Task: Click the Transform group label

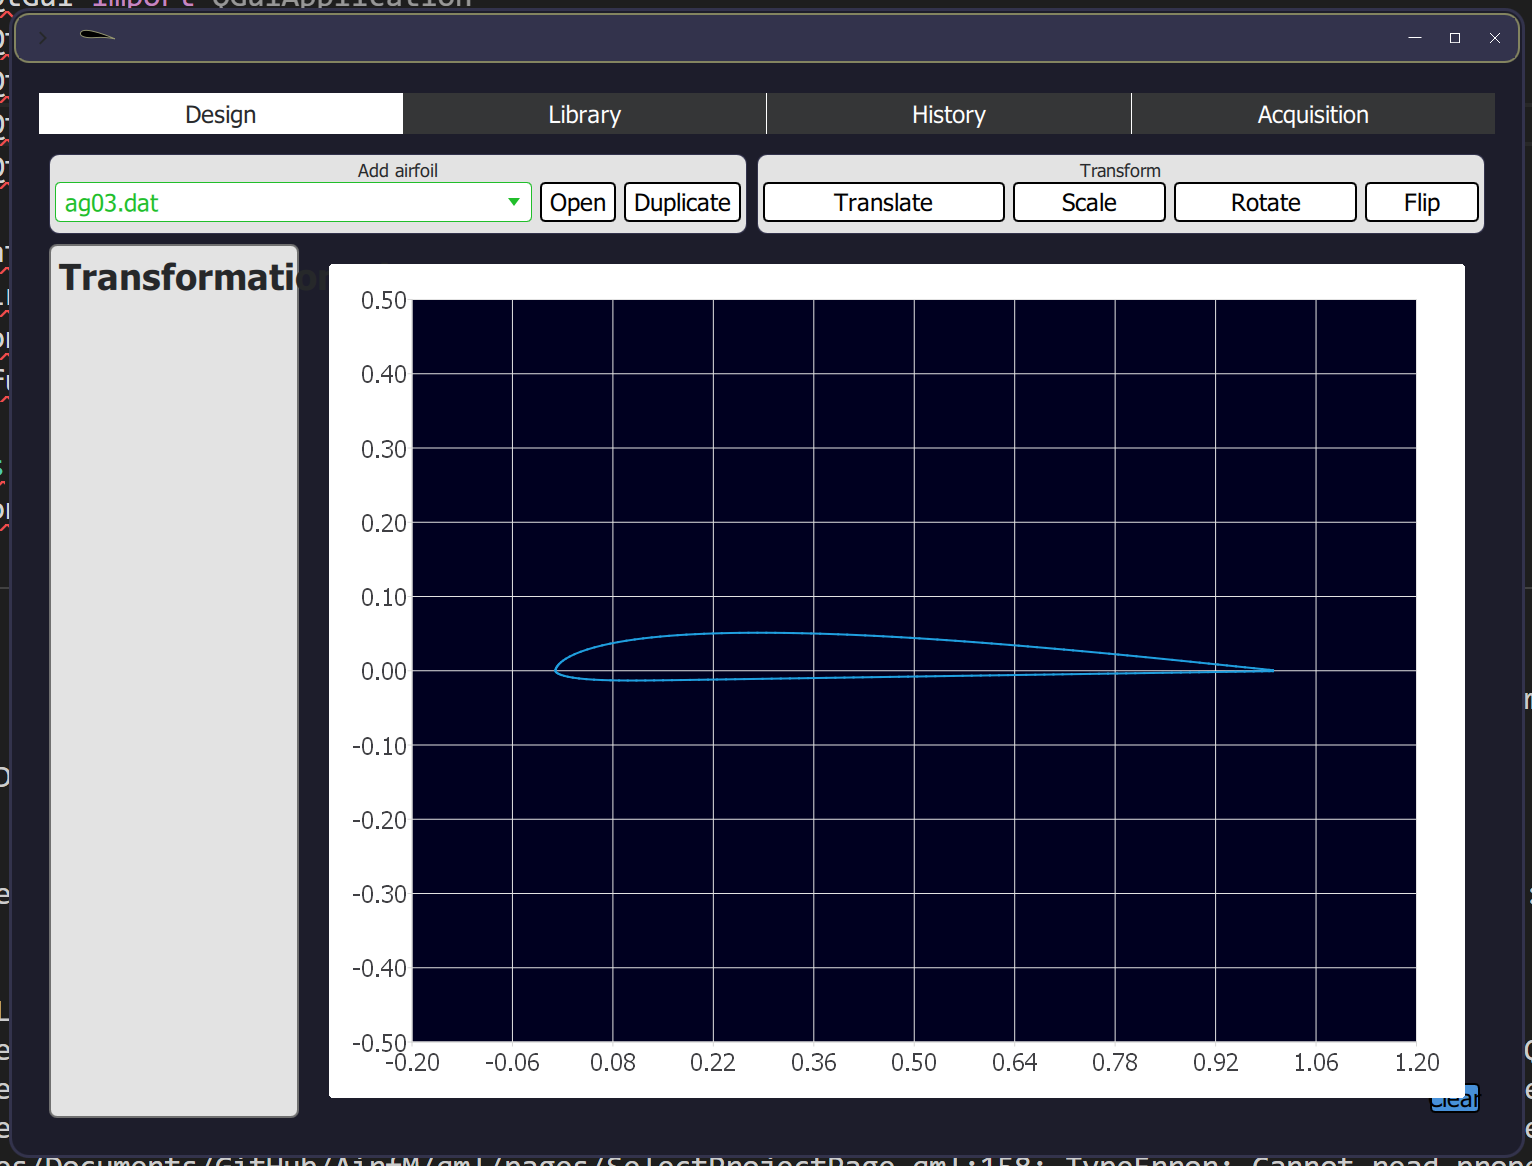Action: (1120, 170)
